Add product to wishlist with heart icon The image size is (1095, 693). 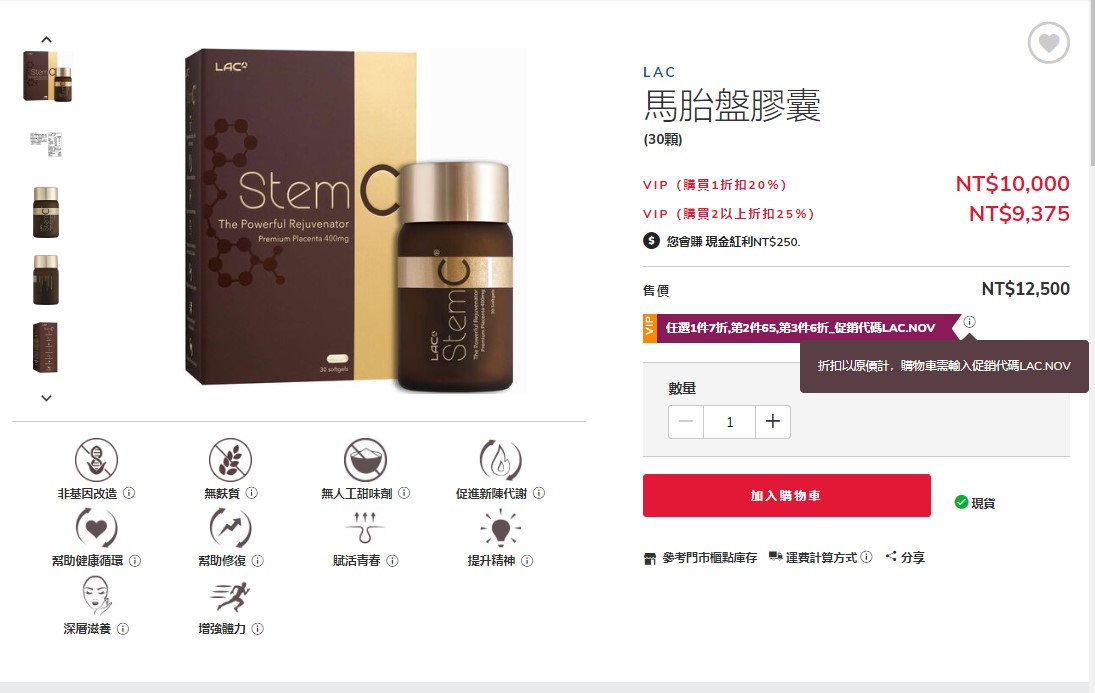click(1048, 43)
